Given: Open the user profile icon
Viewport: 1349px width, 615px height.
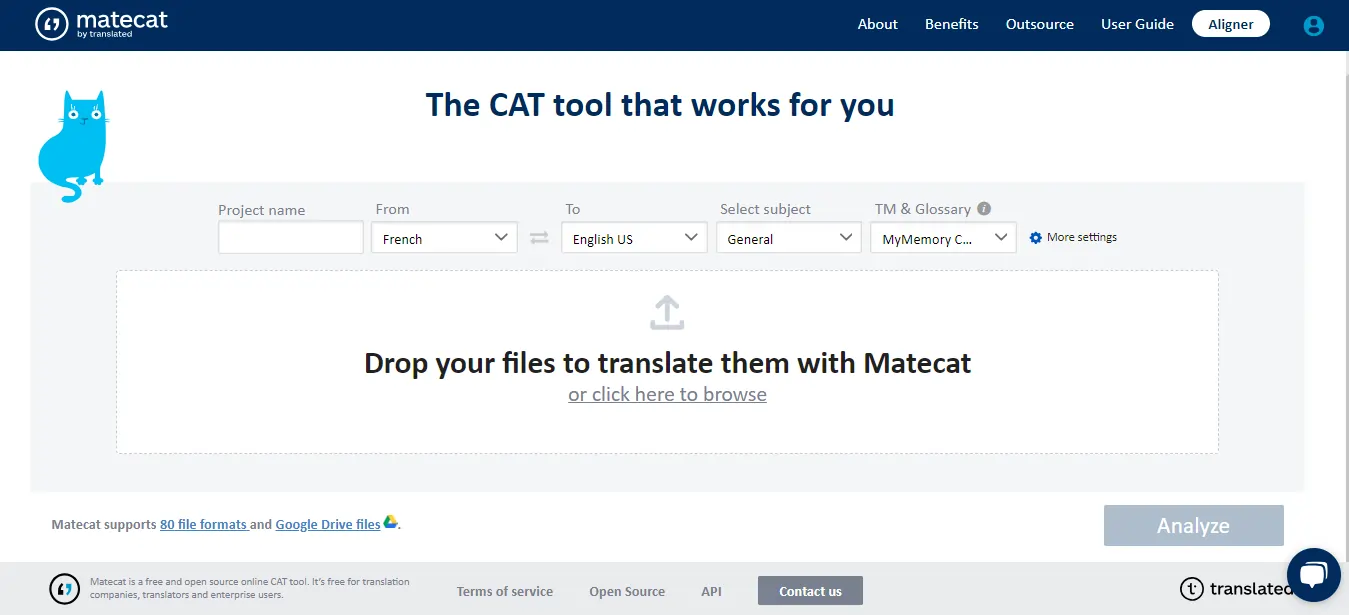Looking at the screenshot, I should pyautogui.click(x=1313, y=25).
